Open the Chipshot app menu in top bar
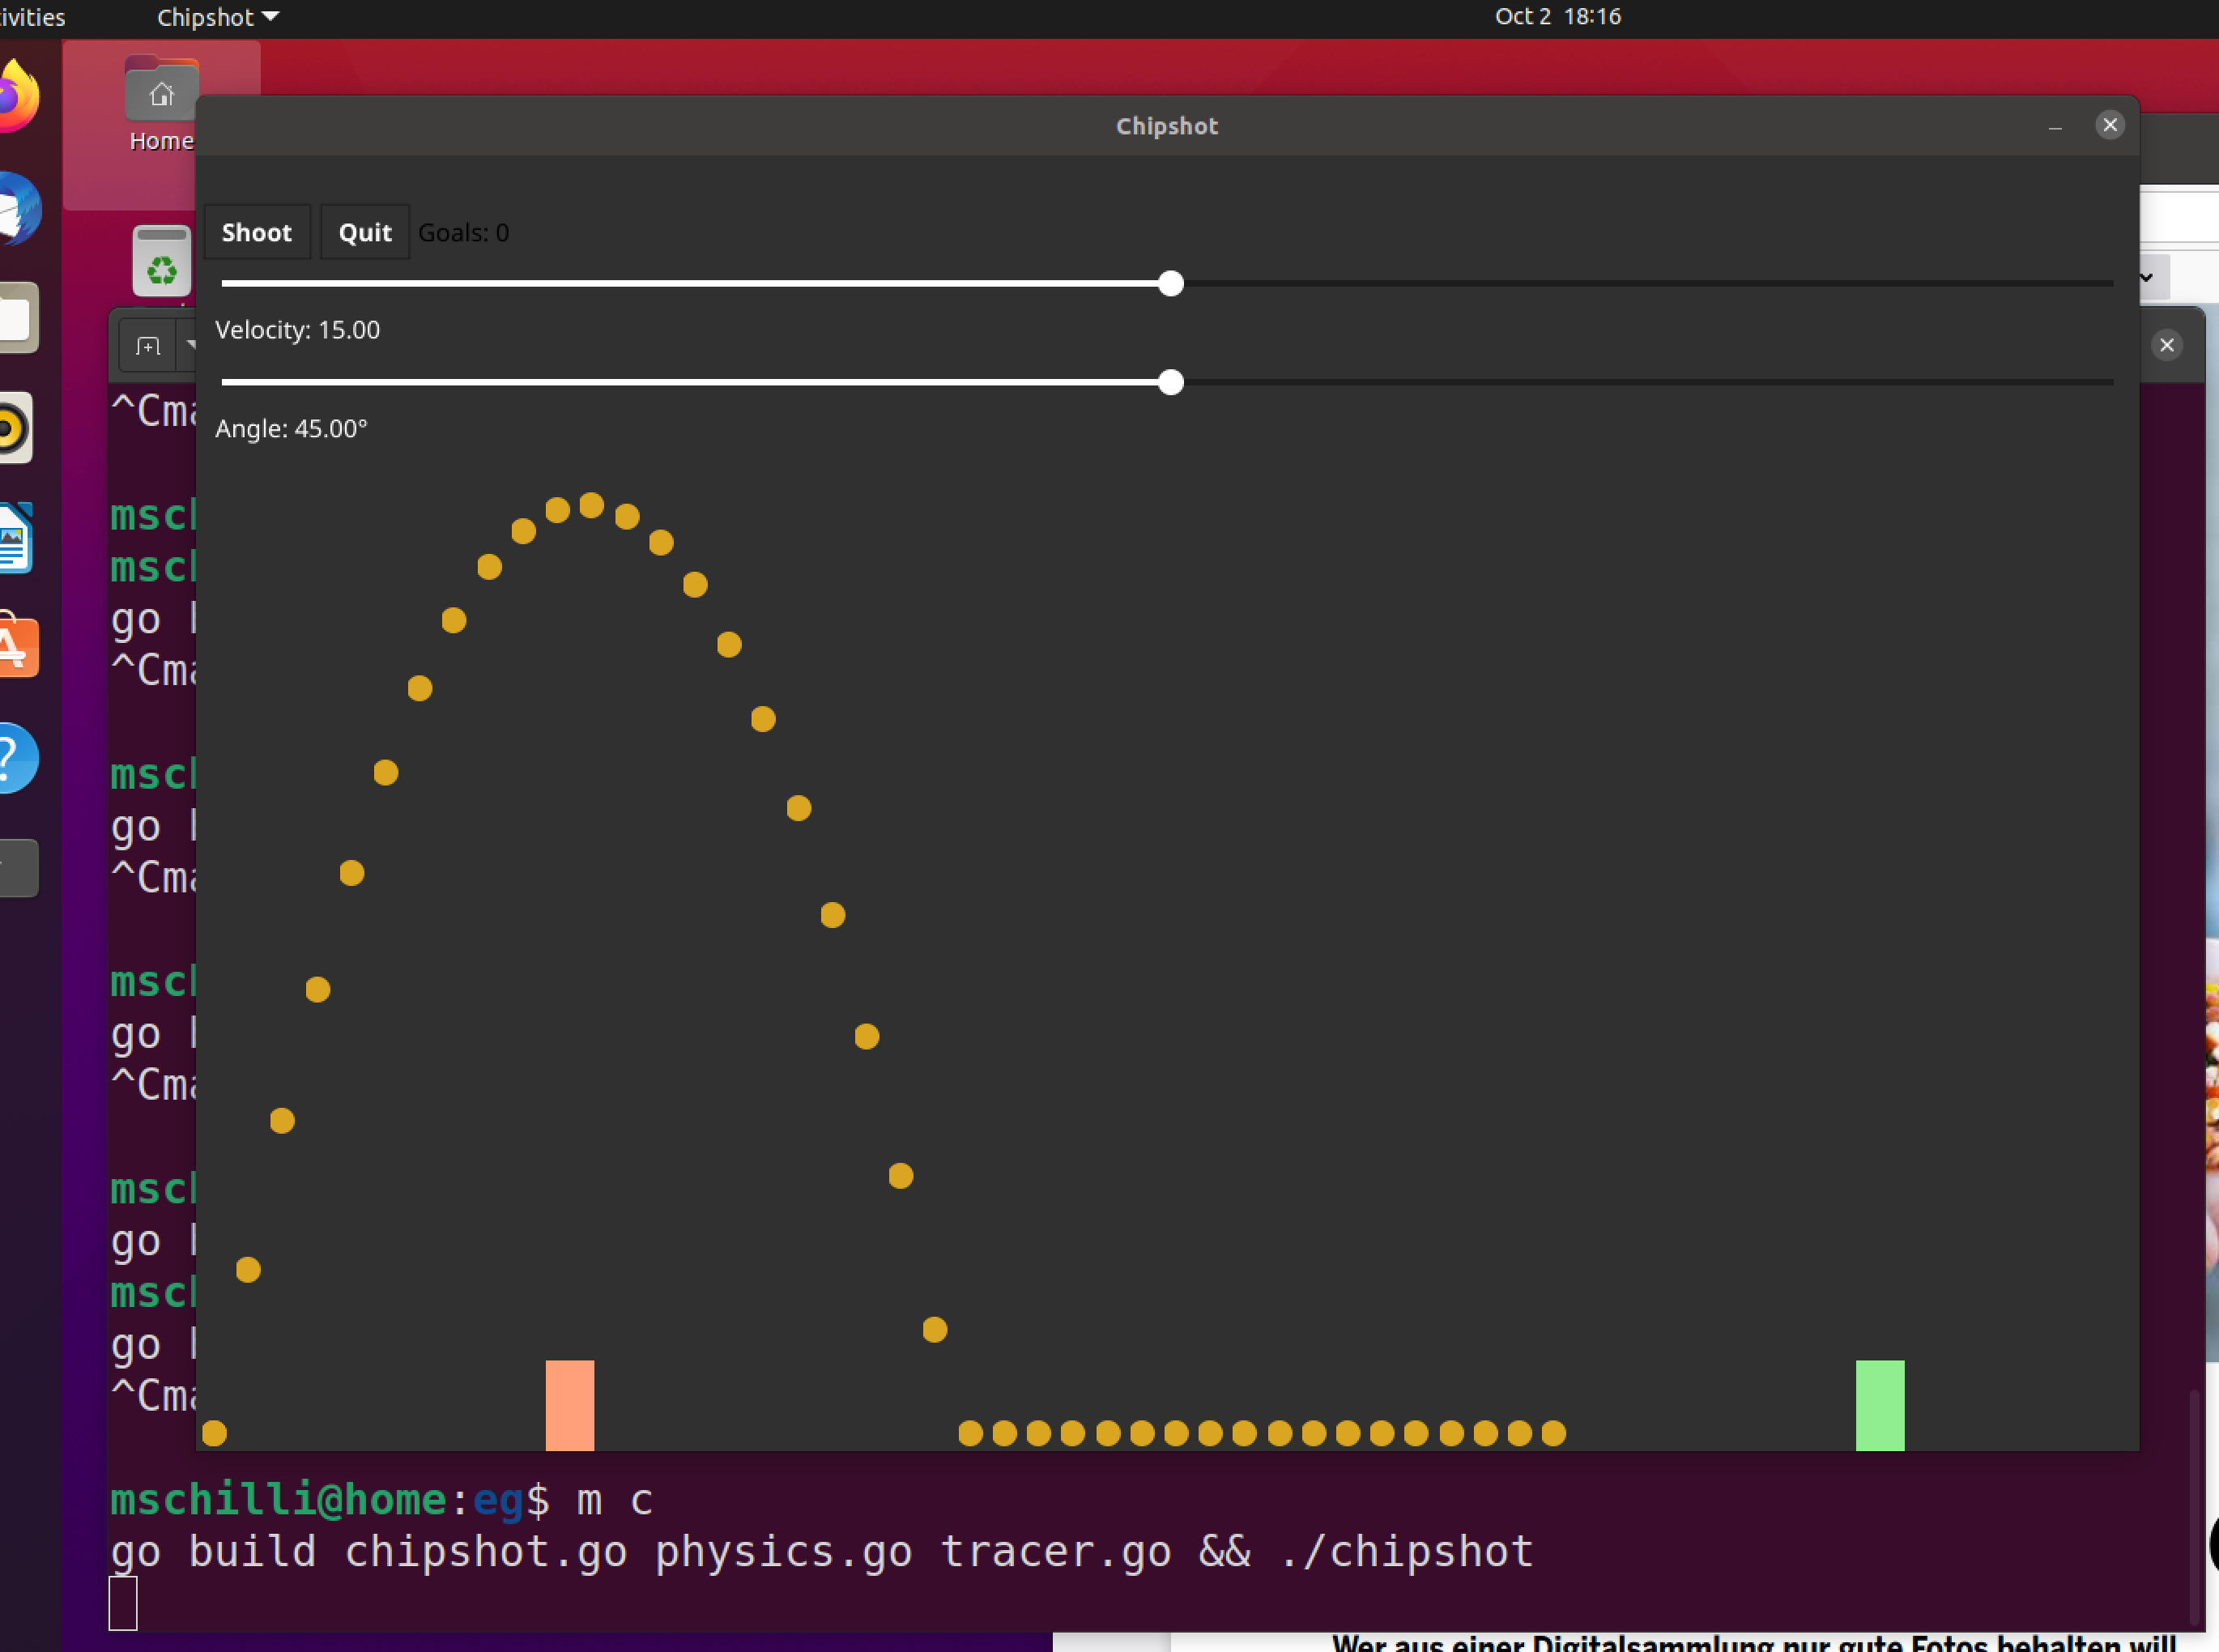The width and height of the screenshot is (2219, 1652). (x=217, y=17)
